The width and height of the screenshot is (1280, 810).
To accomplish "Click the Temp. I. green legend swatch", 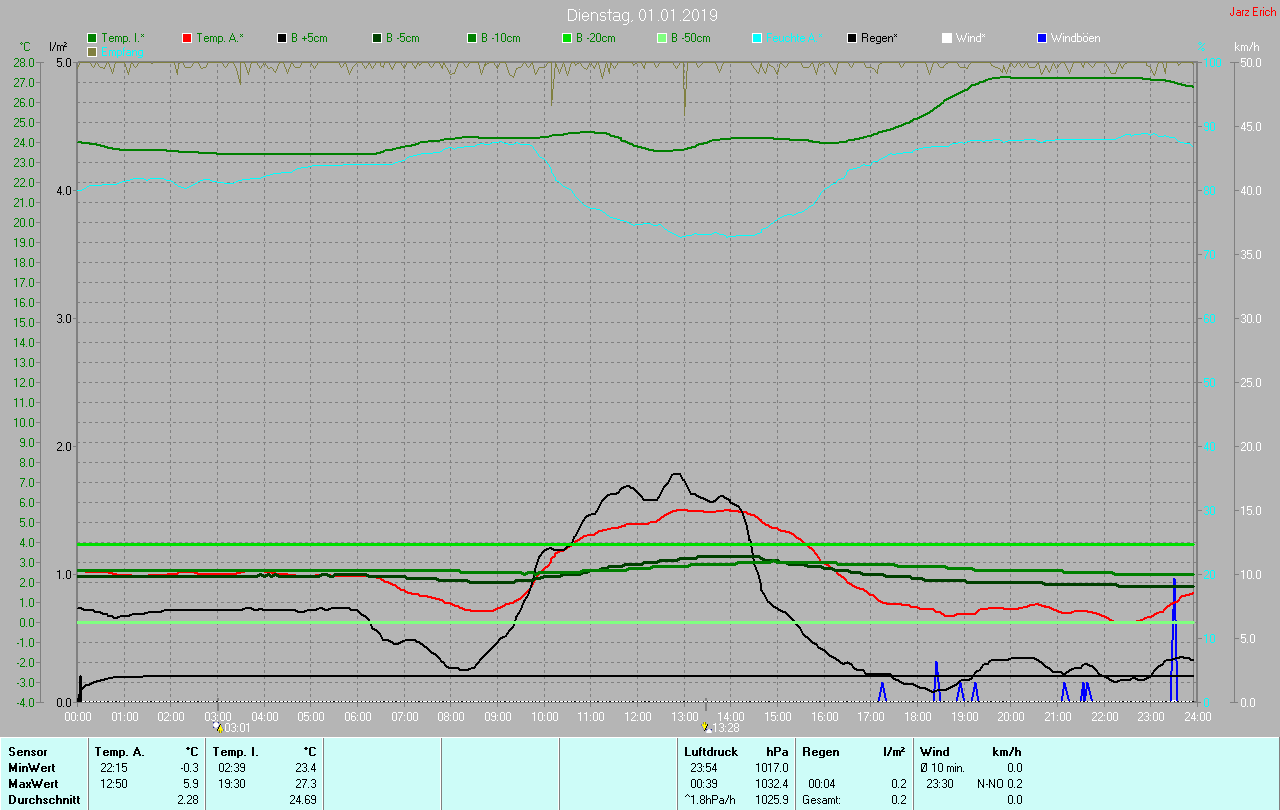I will click(x=93, y=38).
